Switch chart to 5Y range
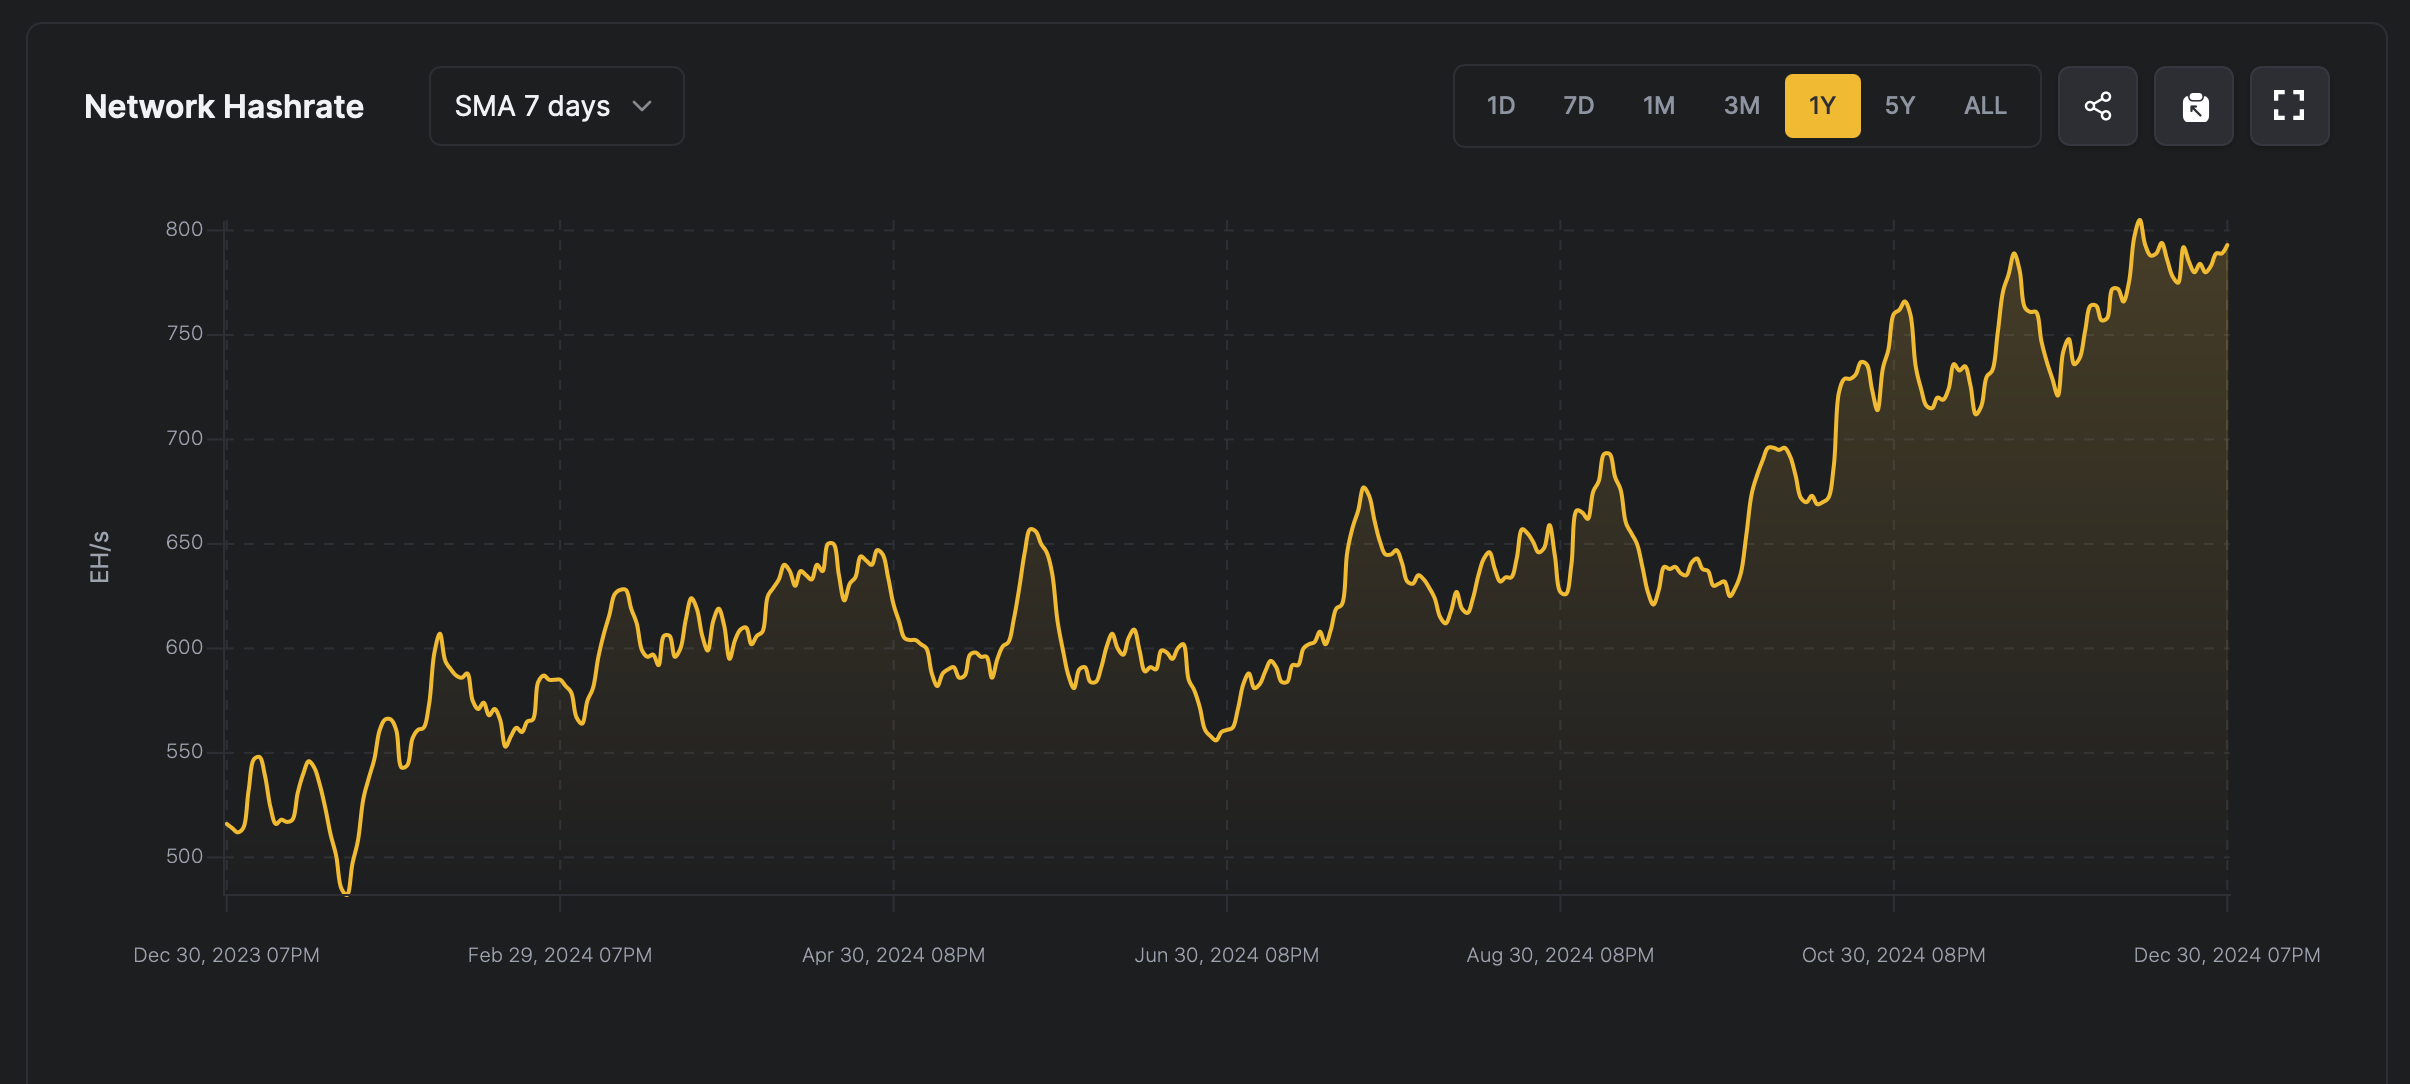2410x1084 pixels. click(1899, 106)
